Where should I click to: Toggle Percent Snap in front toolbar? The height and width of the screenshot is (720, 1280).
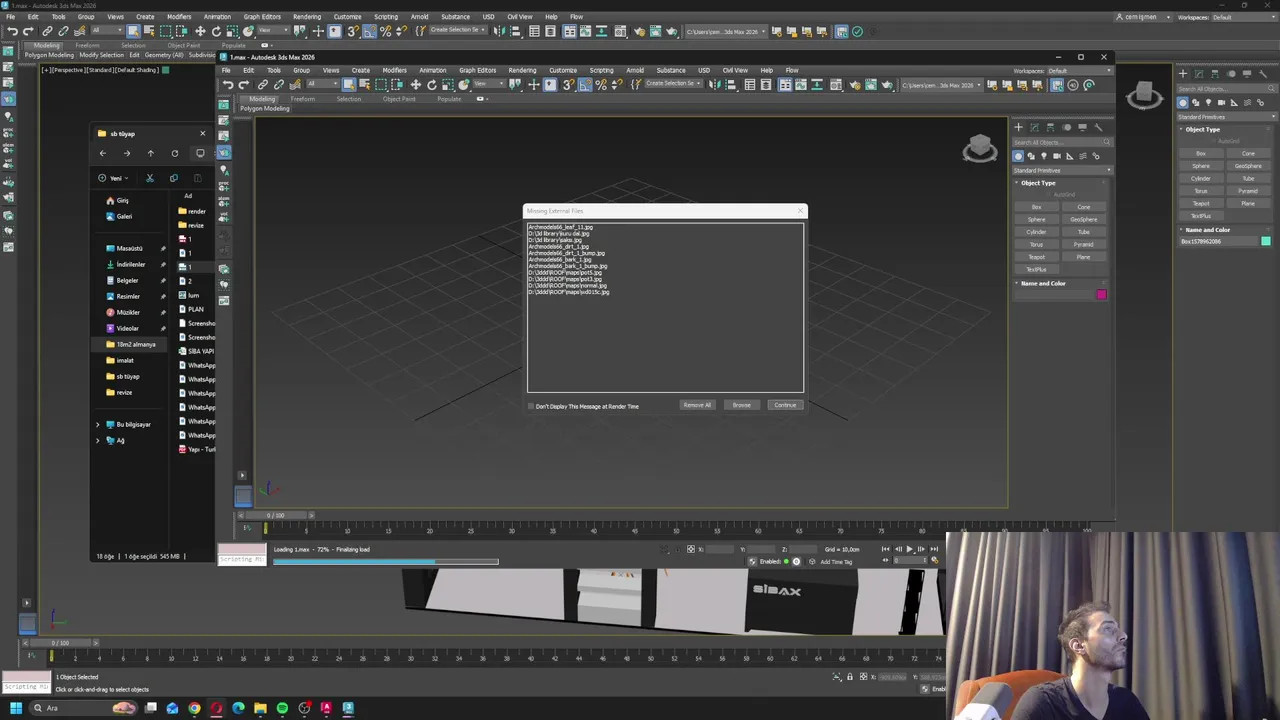click(600, 85)
